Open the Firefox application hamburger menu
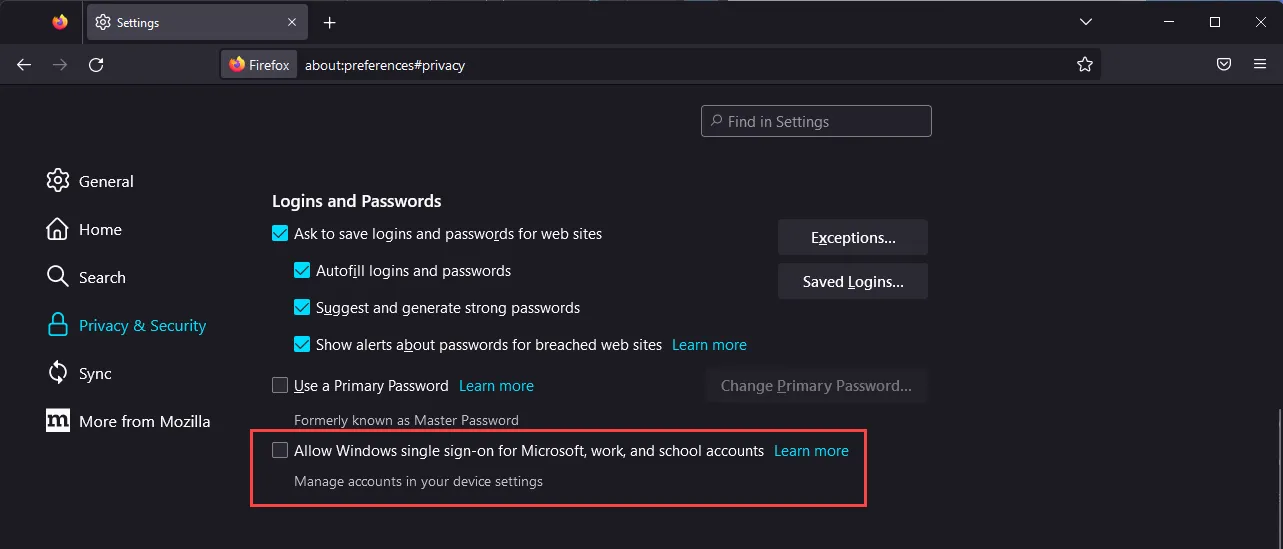Screen dimensions: 1283x549 [x=1260, y=65]
